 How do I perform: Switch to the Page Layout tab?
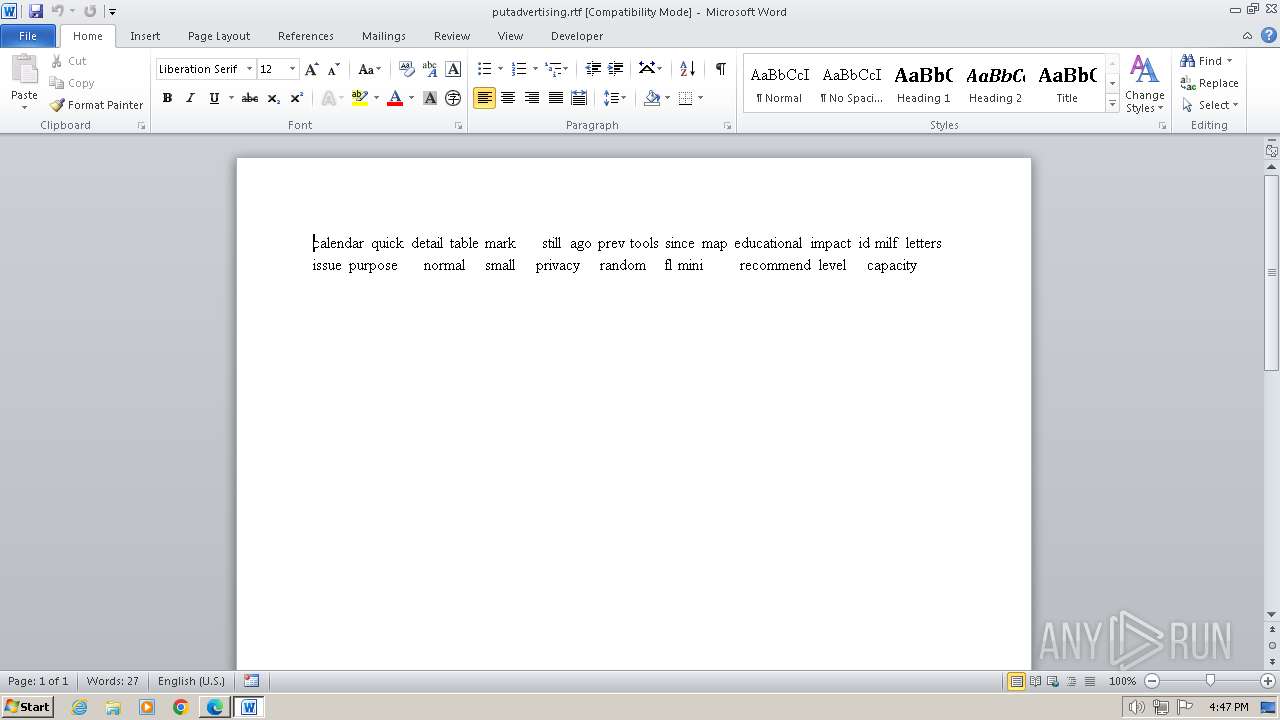tap(219, 36)
